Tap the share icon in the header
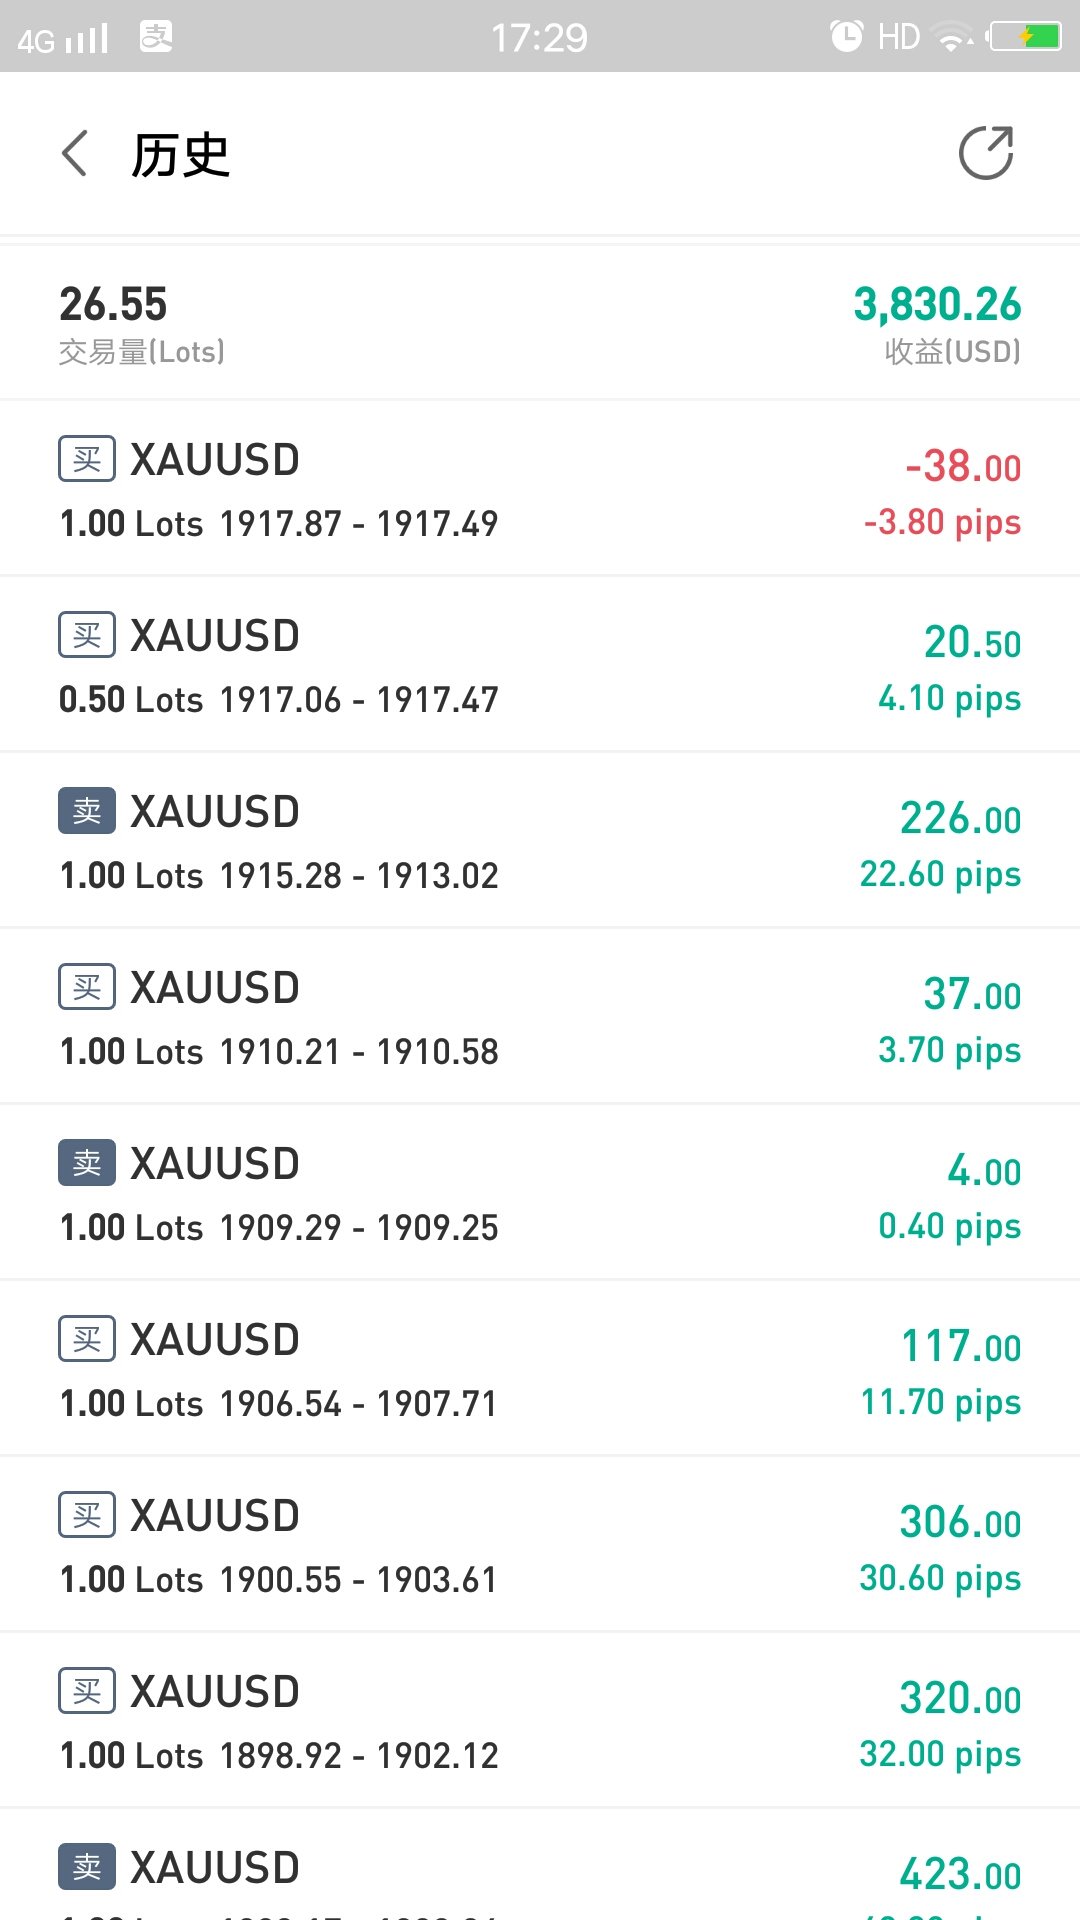This screenshot has width=1080, height=1920. (x=986, y=153)
